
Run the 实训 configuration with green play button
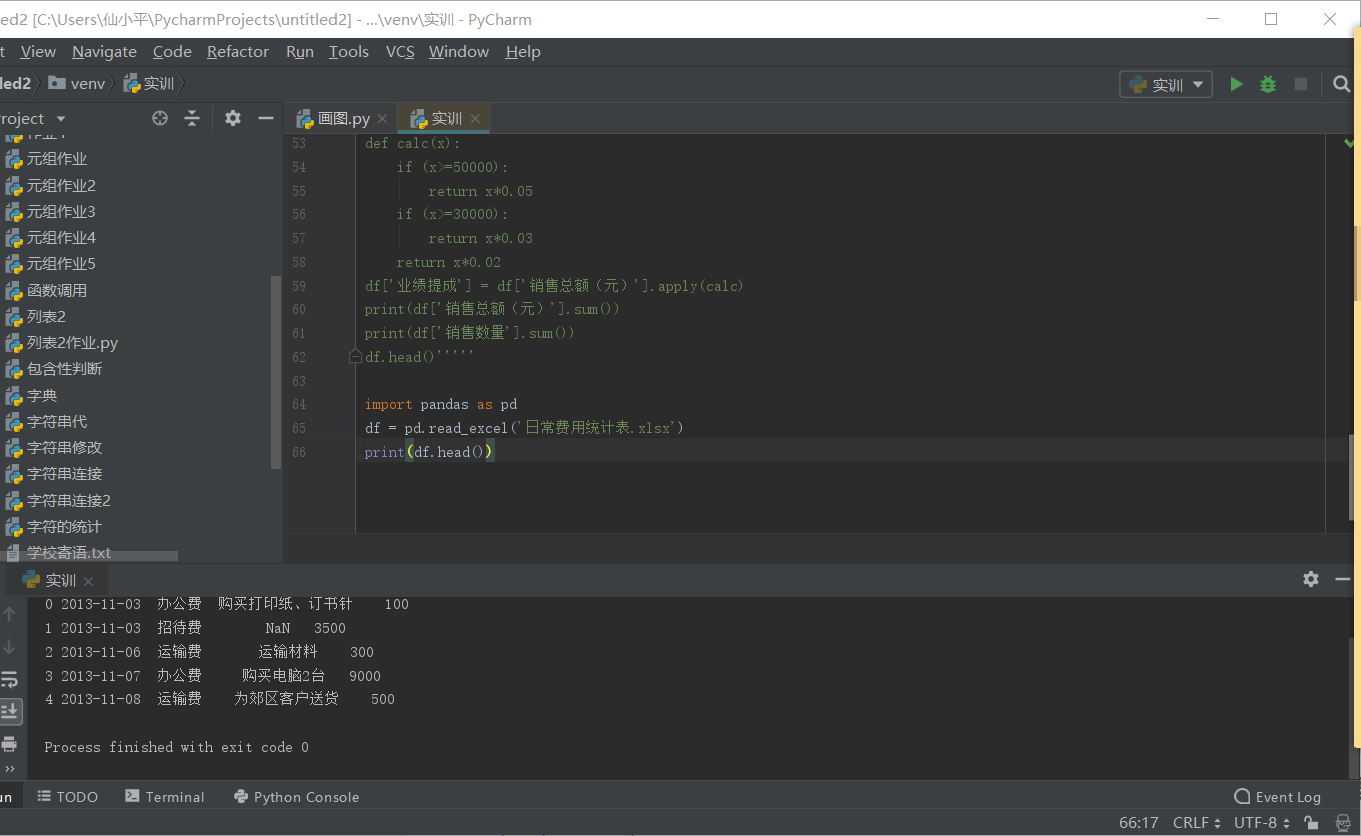pyautogui.click(x=1236, y=85)
